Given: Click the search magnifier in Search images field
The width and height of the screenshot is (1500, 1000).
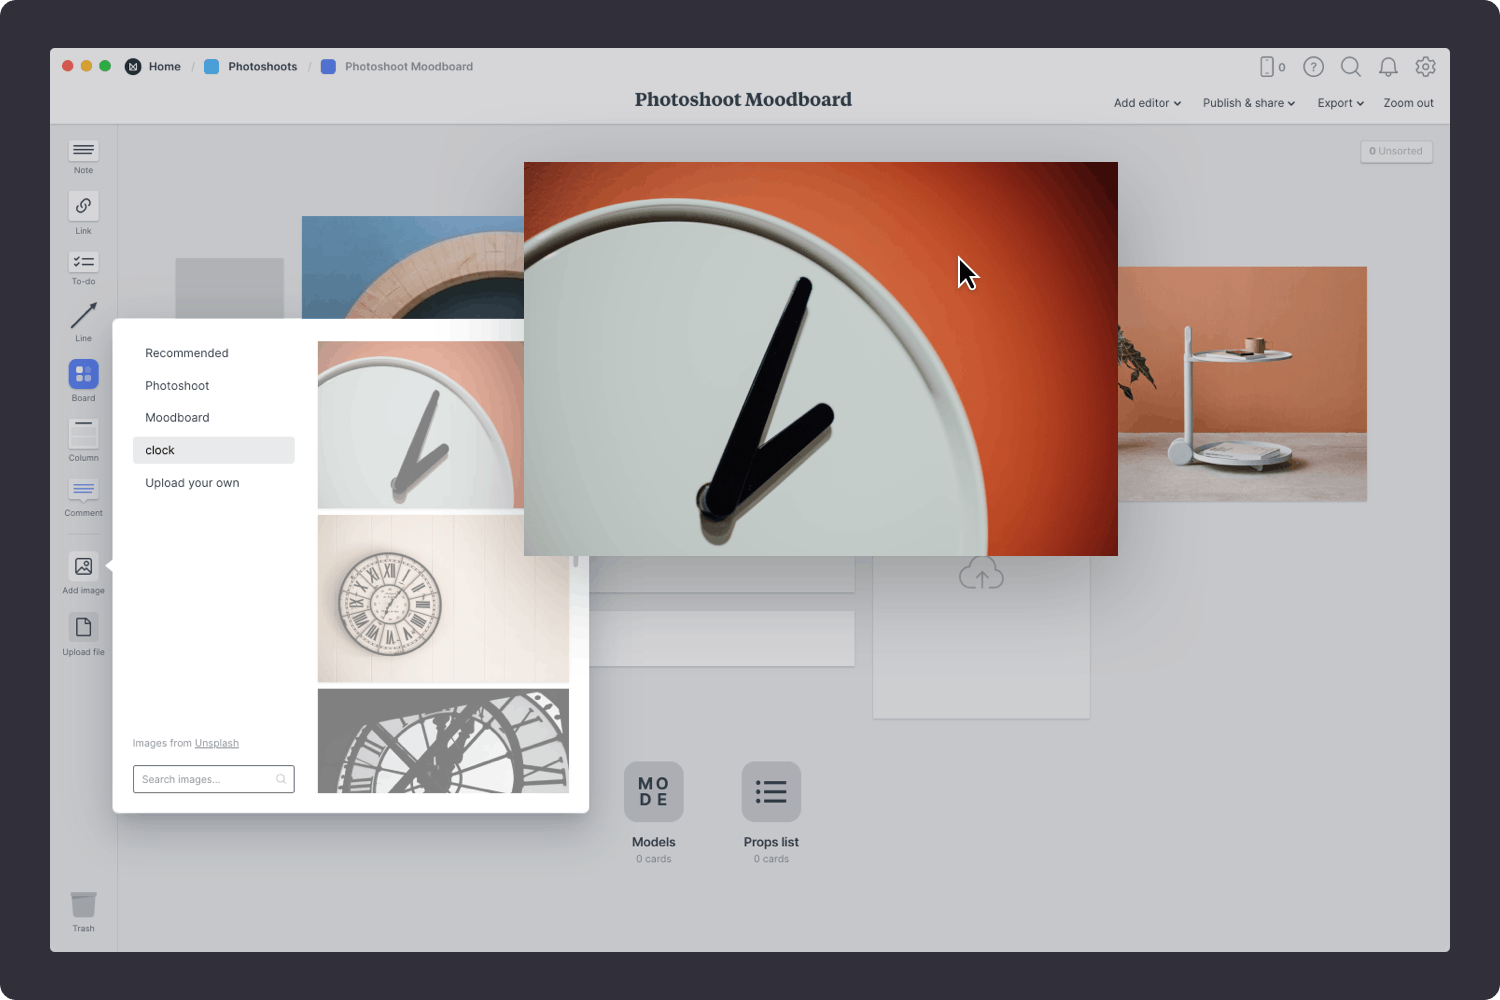Looking at the screenshot, I should [281, 779].
